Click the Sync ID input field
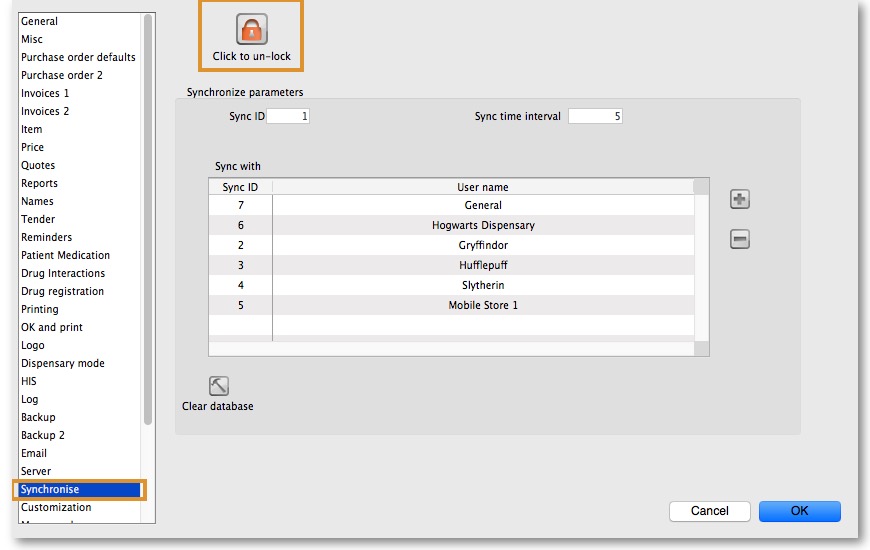Screen dimensions: 870x550 pyautogui.click(x=288, y=117)
